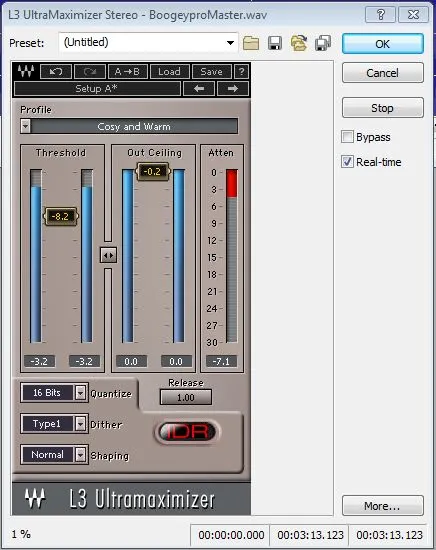Copy setup A to B
Viewport: 436px width, 550px height.
click(x=128, y=72)
